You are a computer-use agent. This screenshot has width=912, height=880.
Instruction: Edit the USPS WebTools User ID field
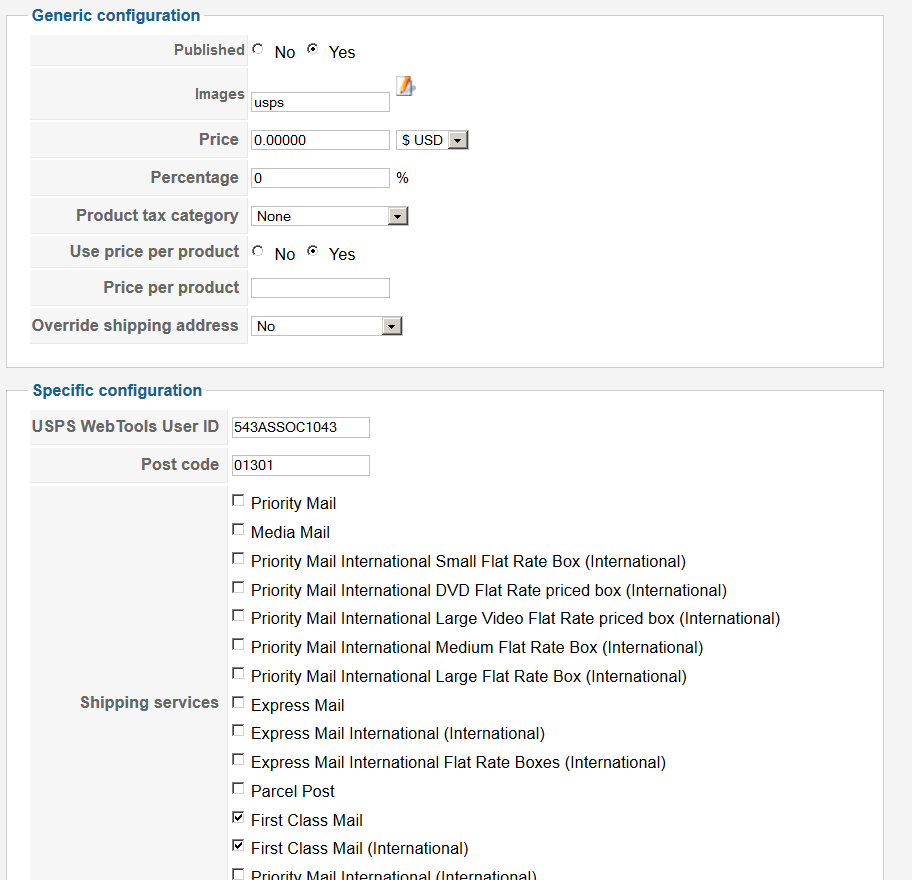(300, 427)
